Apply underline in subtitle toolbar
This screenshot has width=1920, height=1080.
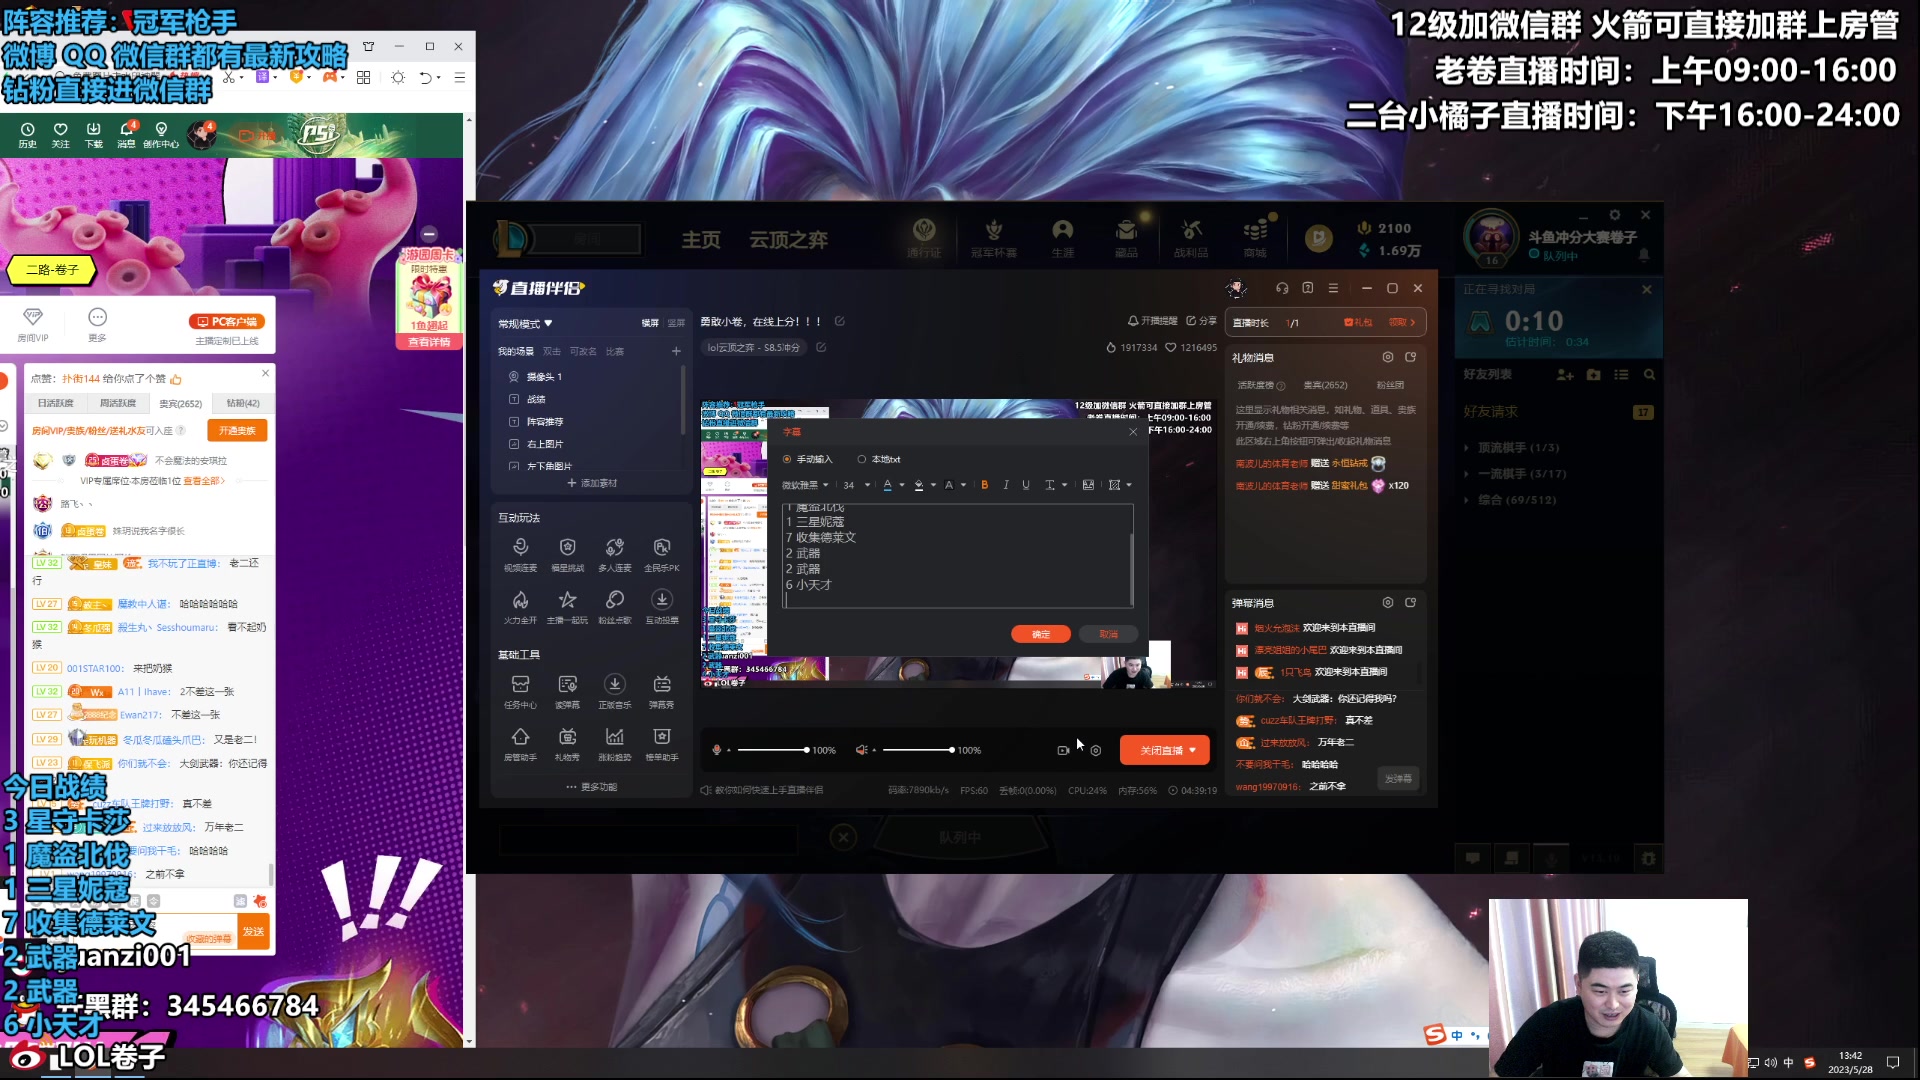click(x=1026, y=485)
